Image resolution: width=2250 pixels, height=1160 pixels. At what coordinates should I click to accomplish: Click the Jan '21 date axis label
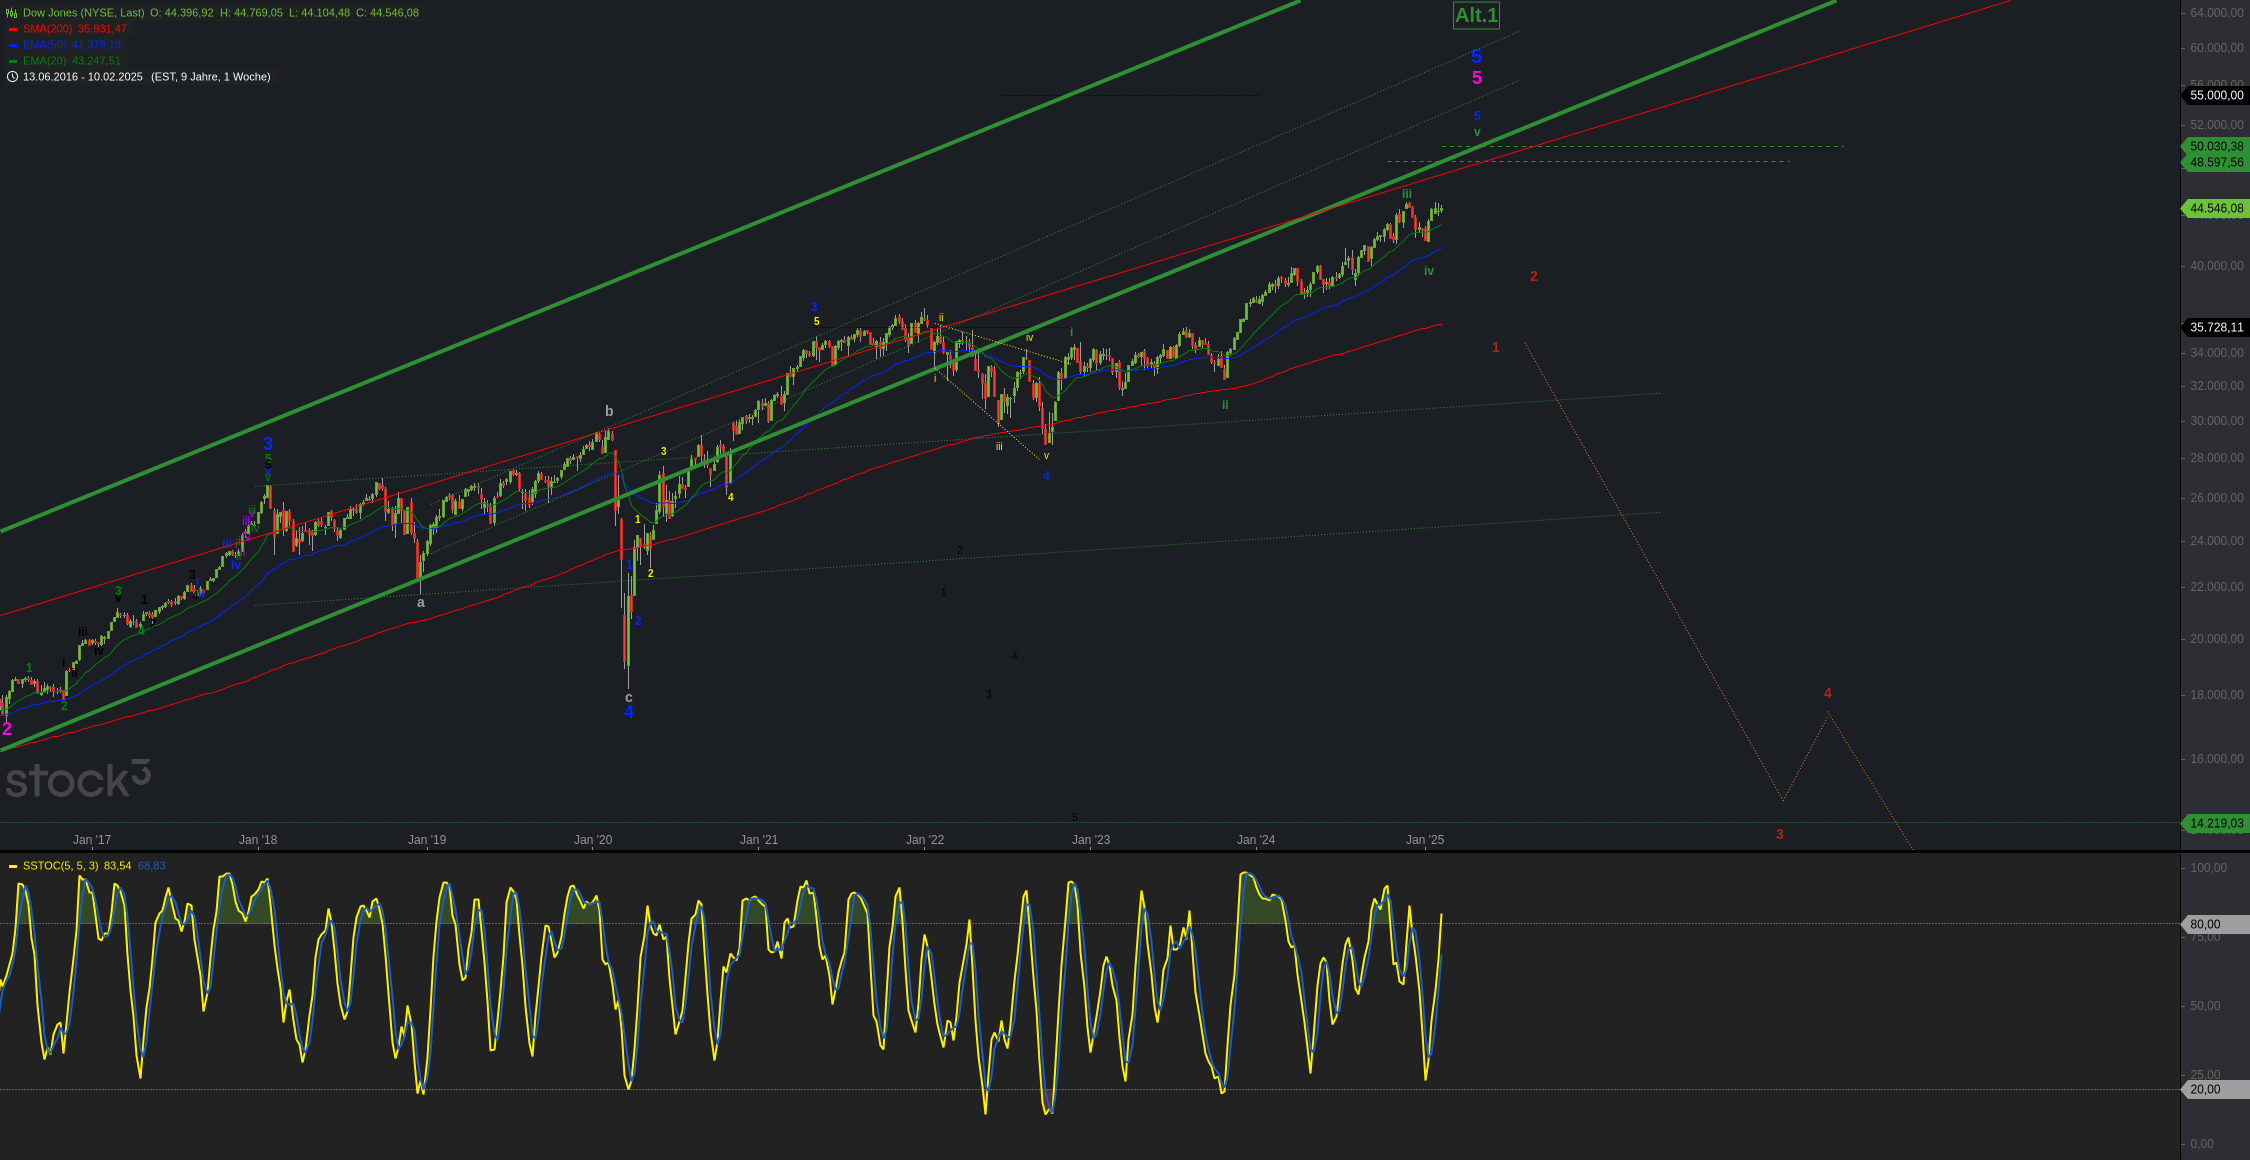point(759,840)
